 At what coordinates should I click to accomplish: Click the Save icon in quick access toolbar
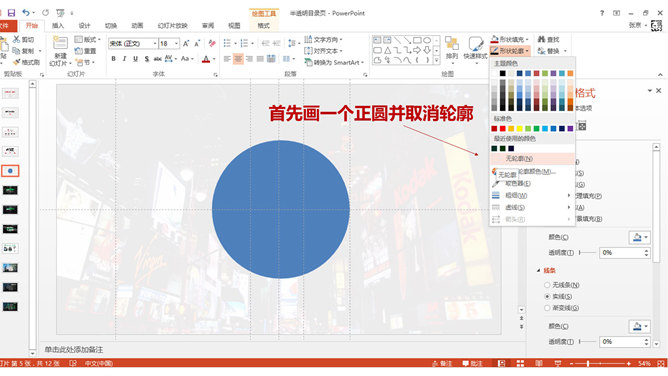tap(12, 13)
